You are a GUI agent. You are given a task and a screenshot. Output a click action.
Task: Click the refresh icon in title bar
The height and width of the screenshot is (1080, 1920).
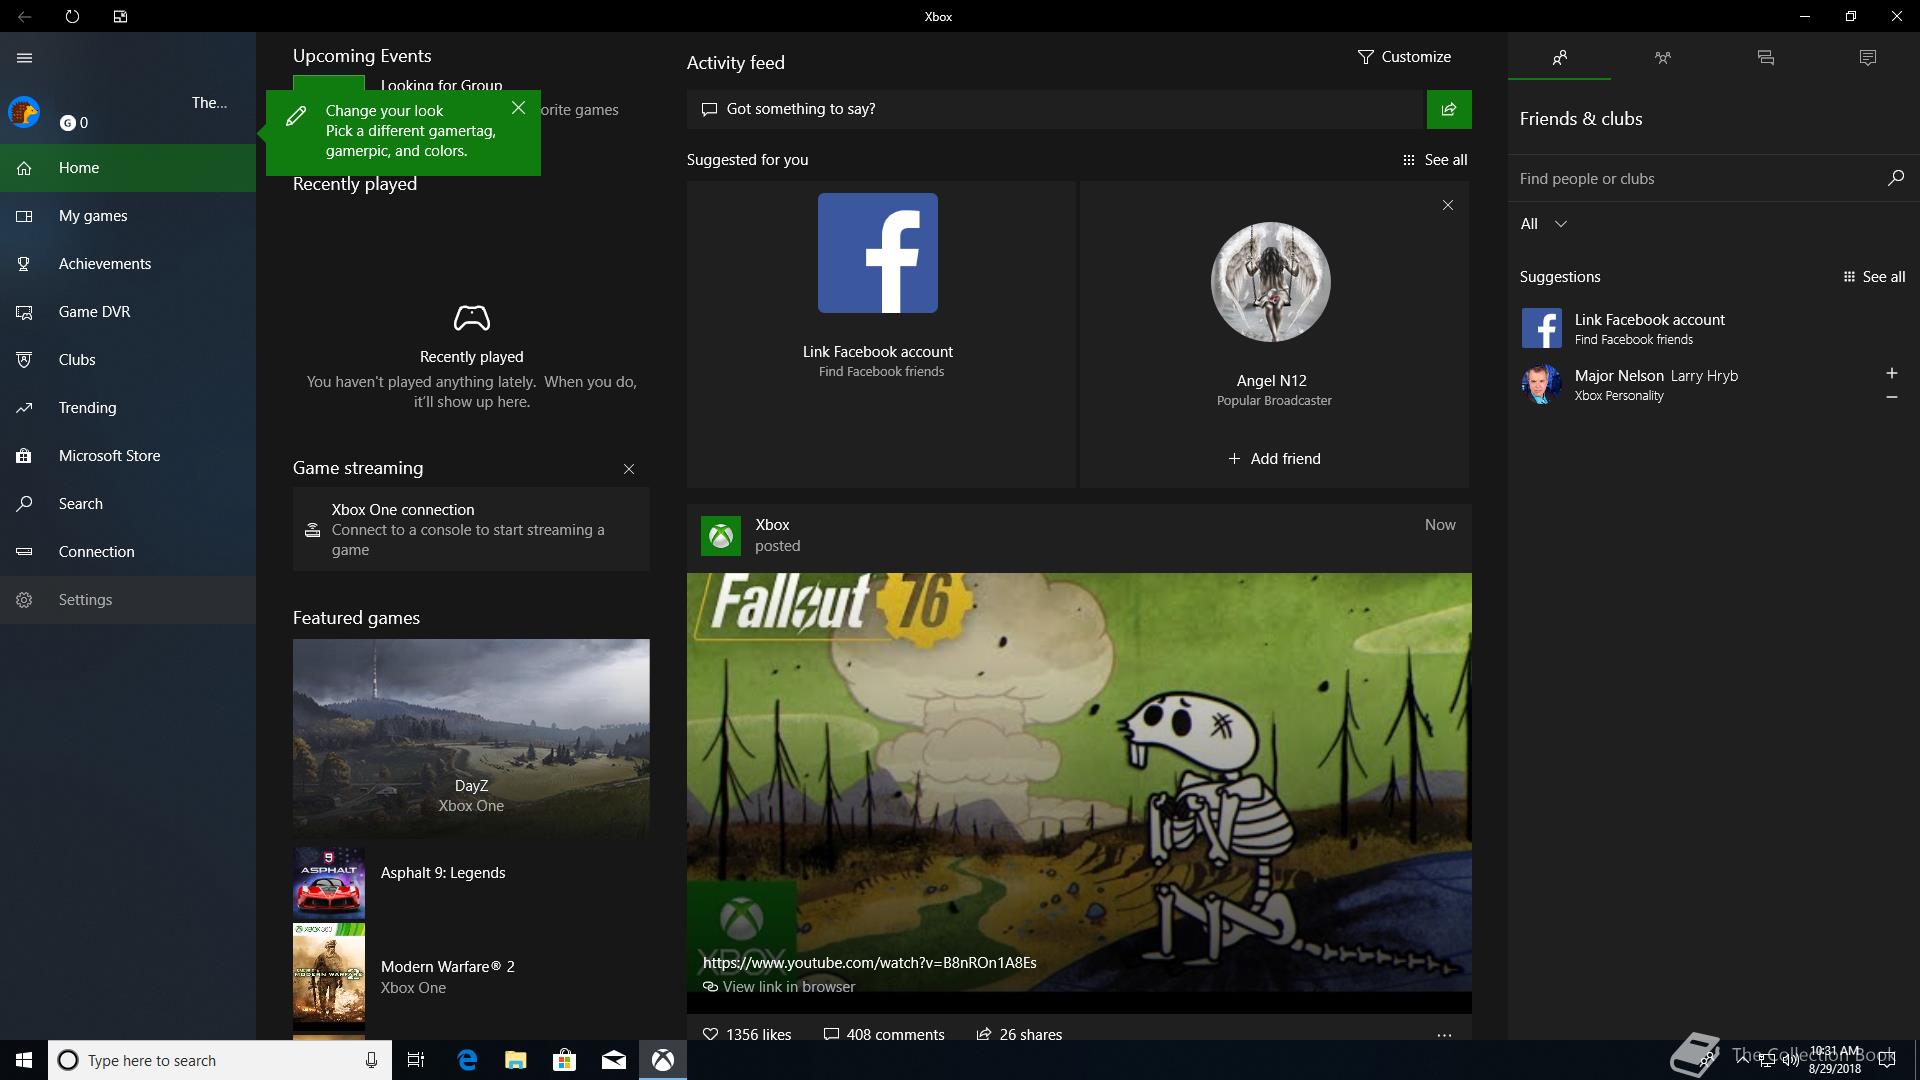pyautogui.click(x=72, y=17)
